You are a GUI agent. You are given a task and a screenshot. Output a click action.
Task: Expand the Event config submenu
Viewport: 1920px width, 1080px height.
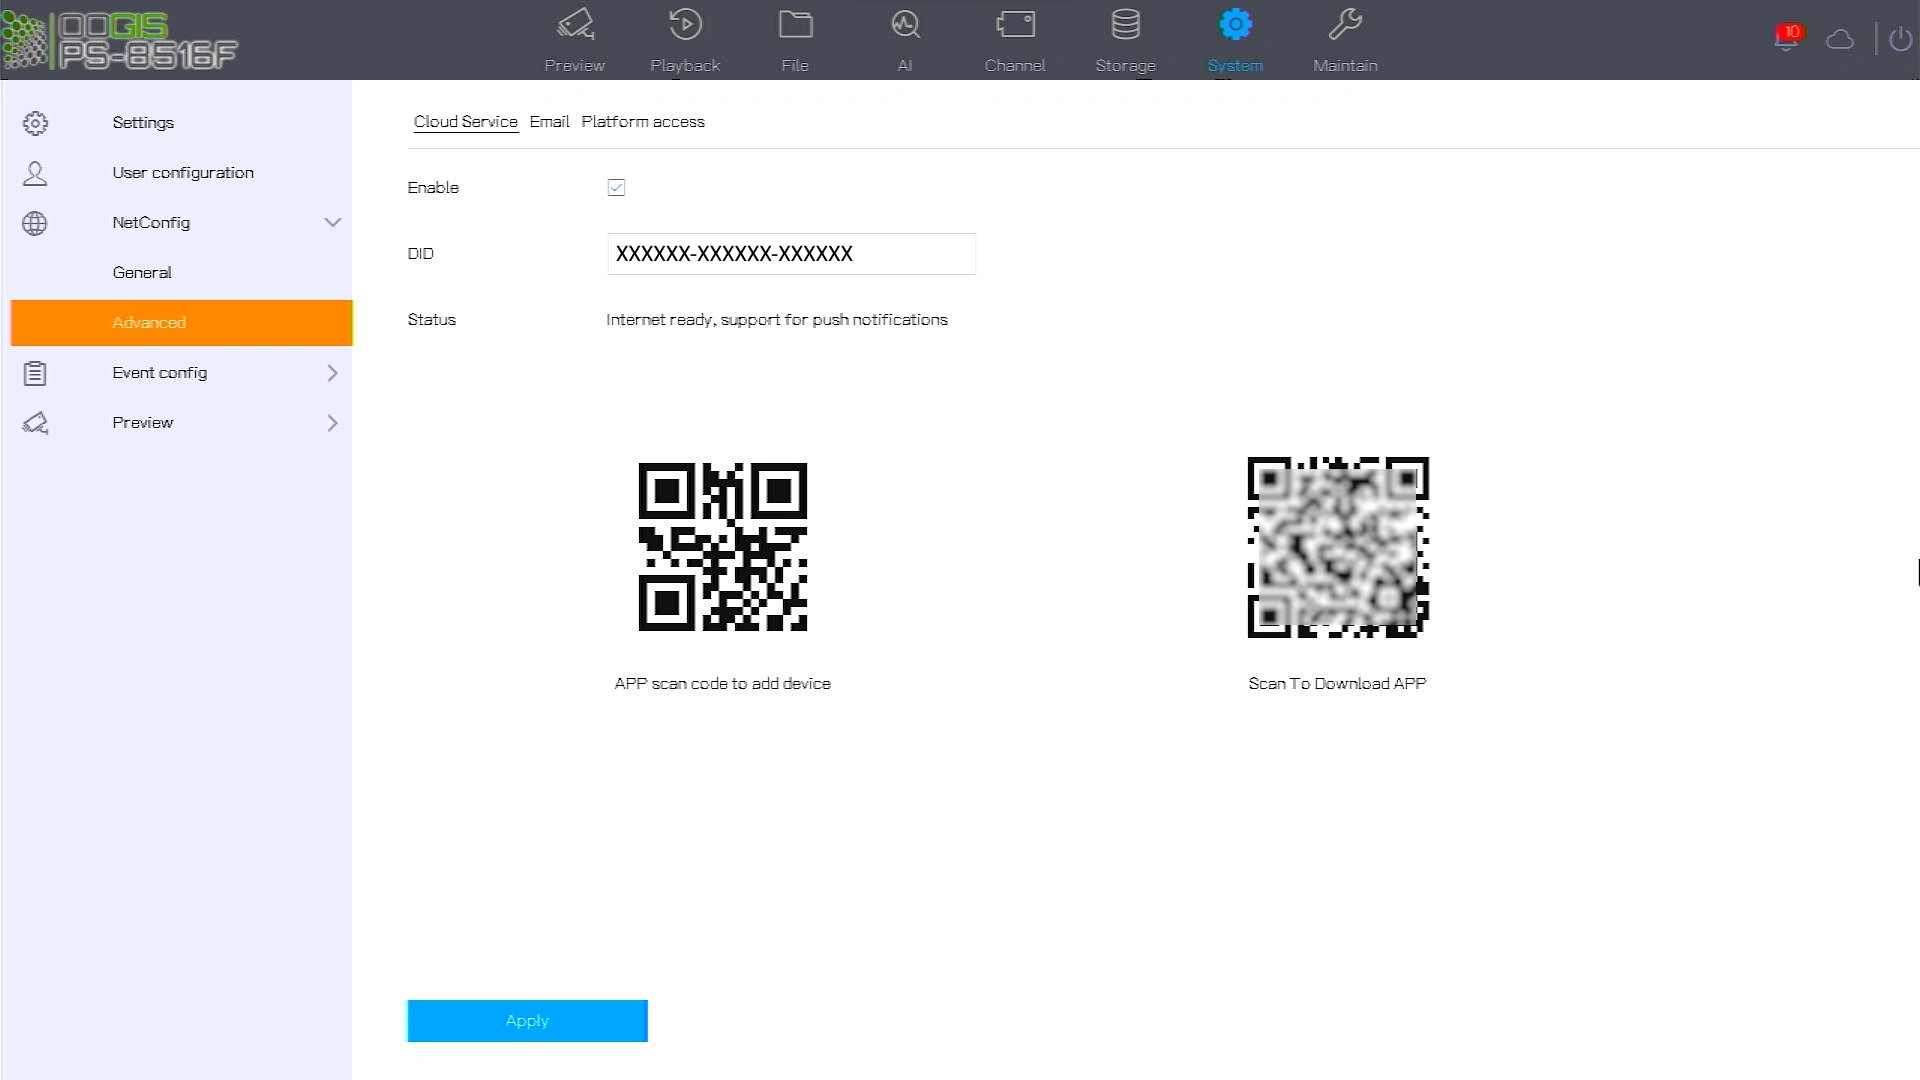[332, 373]
